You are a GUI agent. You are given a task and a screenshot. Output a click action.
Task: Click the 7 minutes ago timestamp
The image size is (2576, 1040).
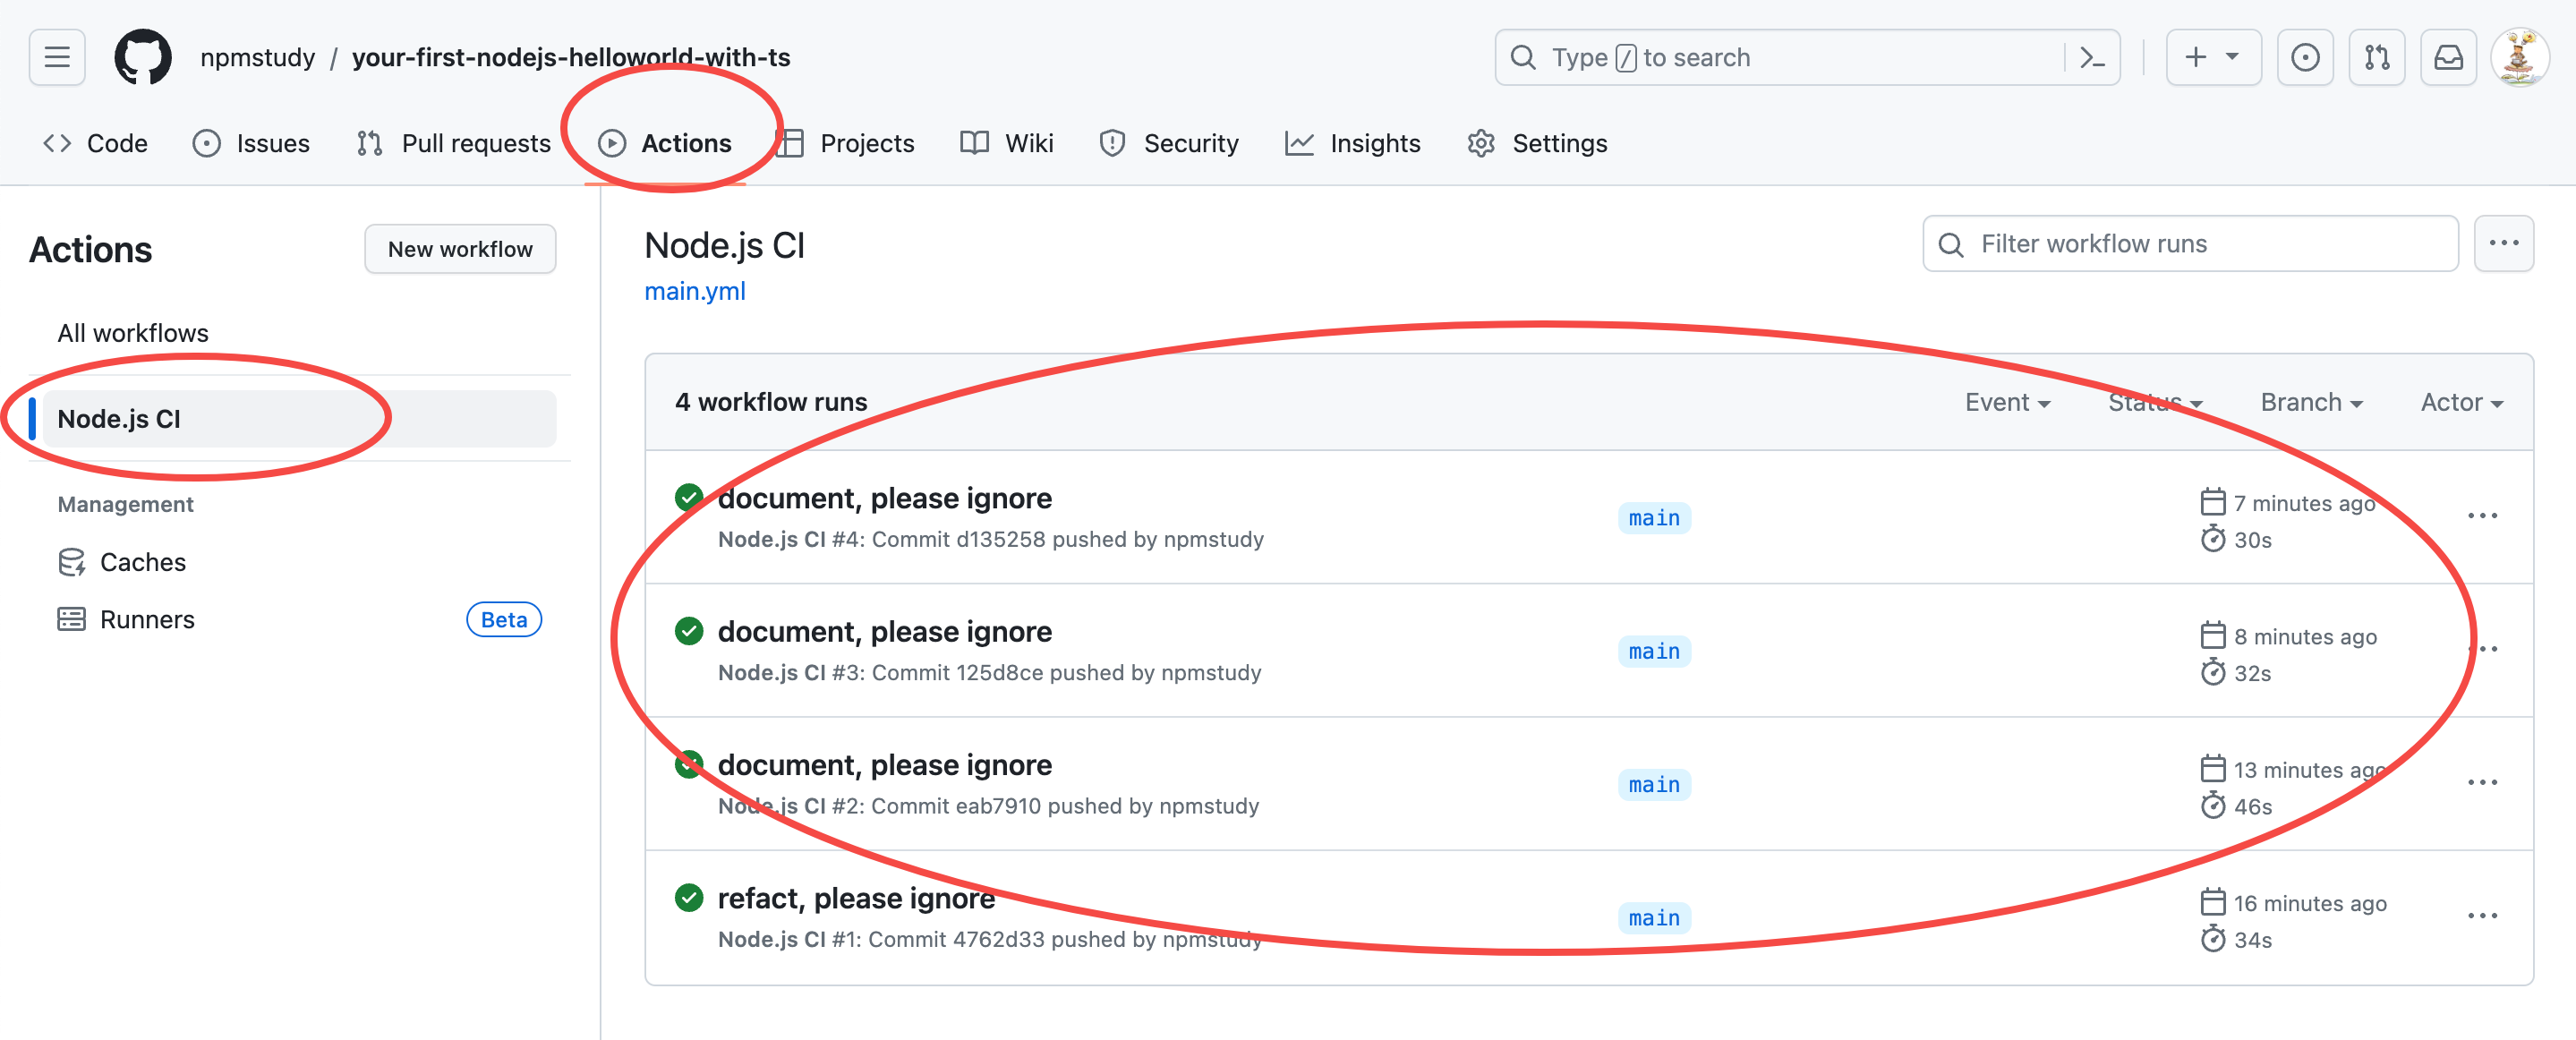pos(2304,503)
